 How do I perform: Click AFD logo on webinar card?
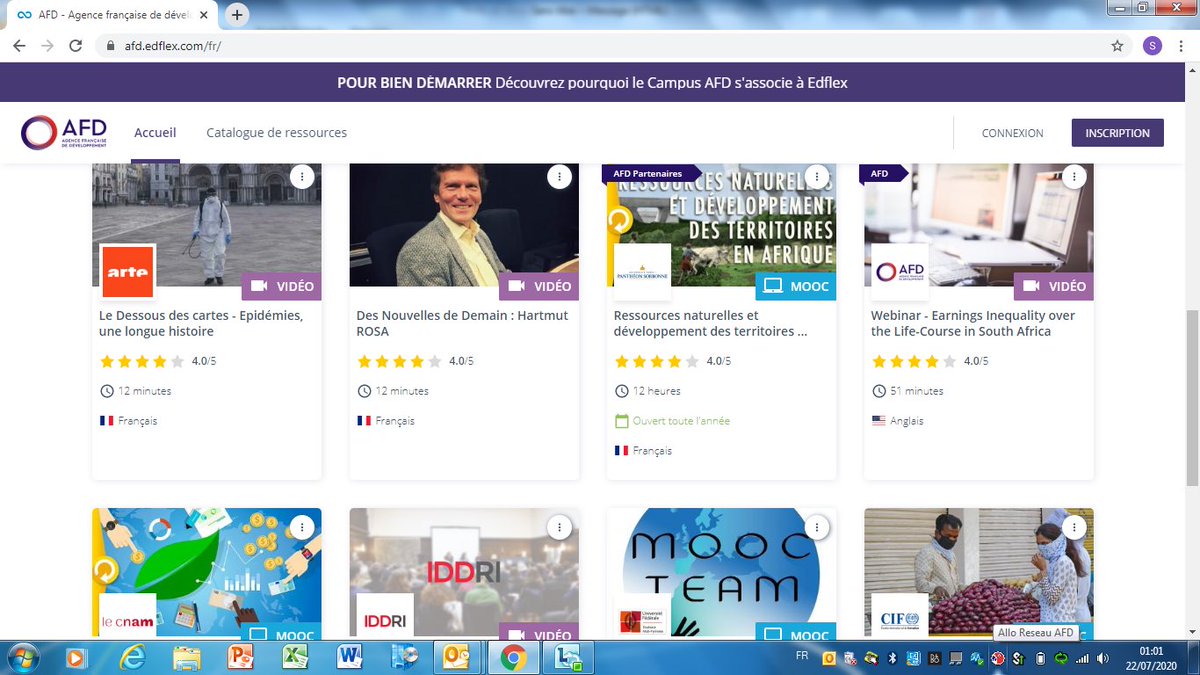(900, 272)
